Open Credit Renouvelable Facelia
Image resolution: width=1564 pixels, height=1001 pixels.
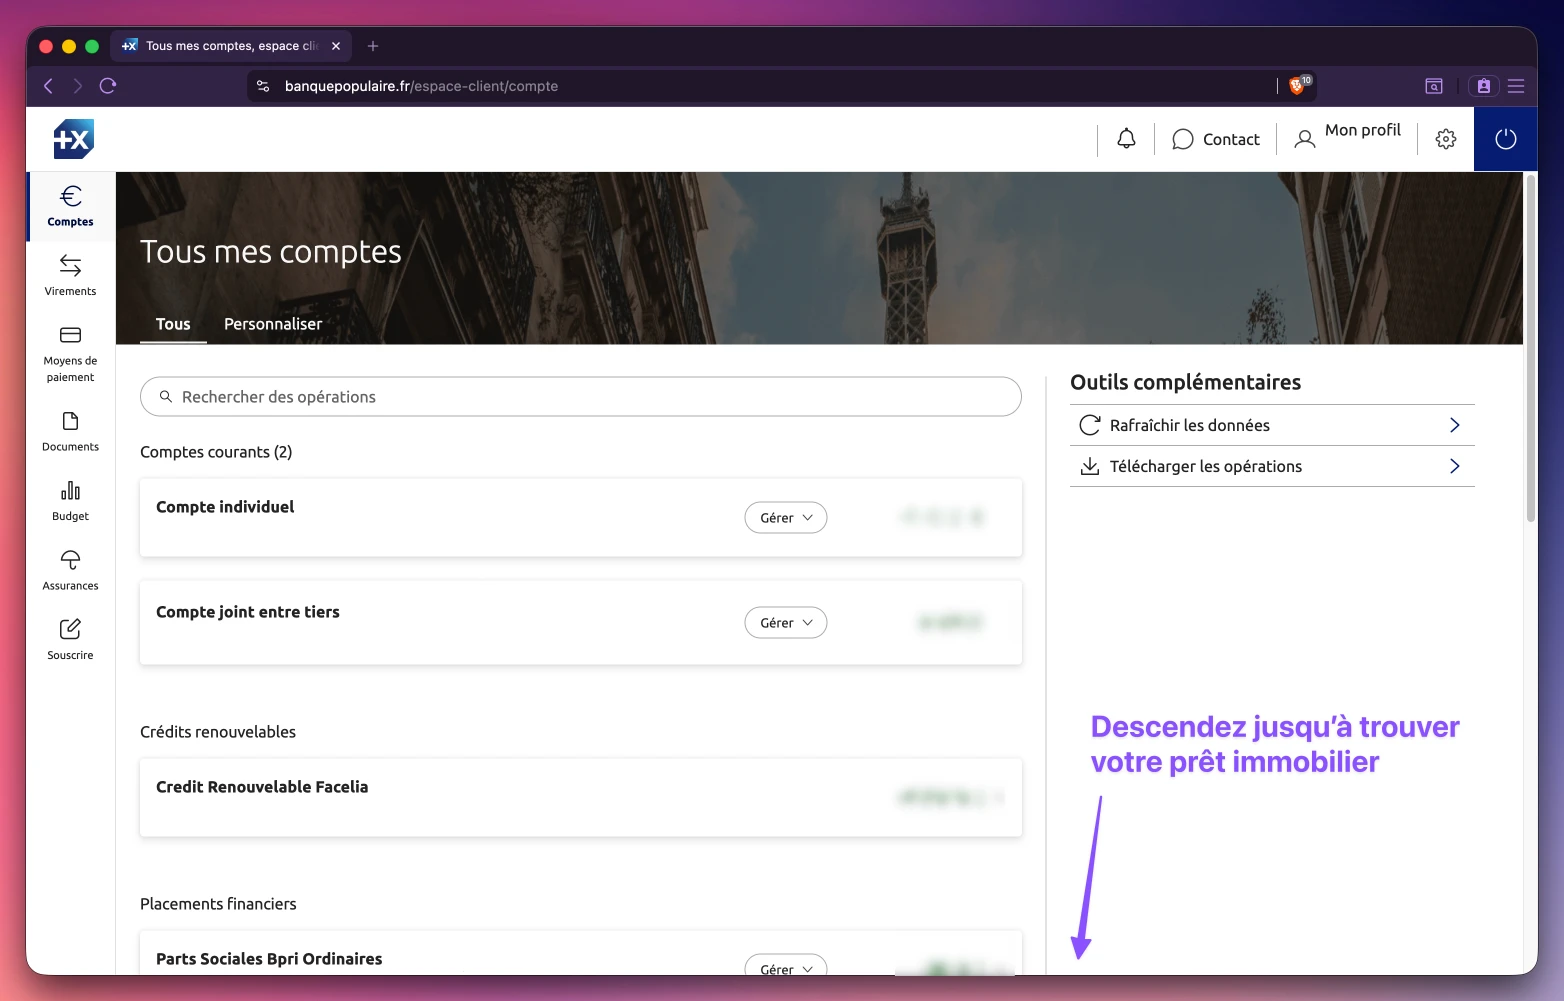581,797
